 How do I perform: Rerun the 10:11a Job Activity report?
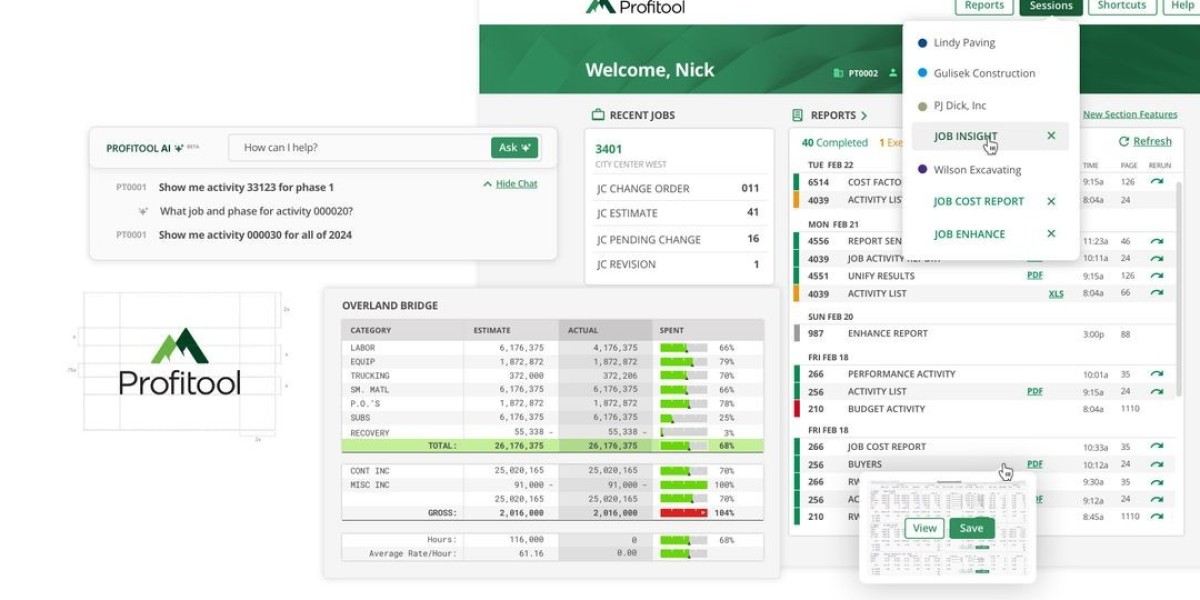(1157, 258)
